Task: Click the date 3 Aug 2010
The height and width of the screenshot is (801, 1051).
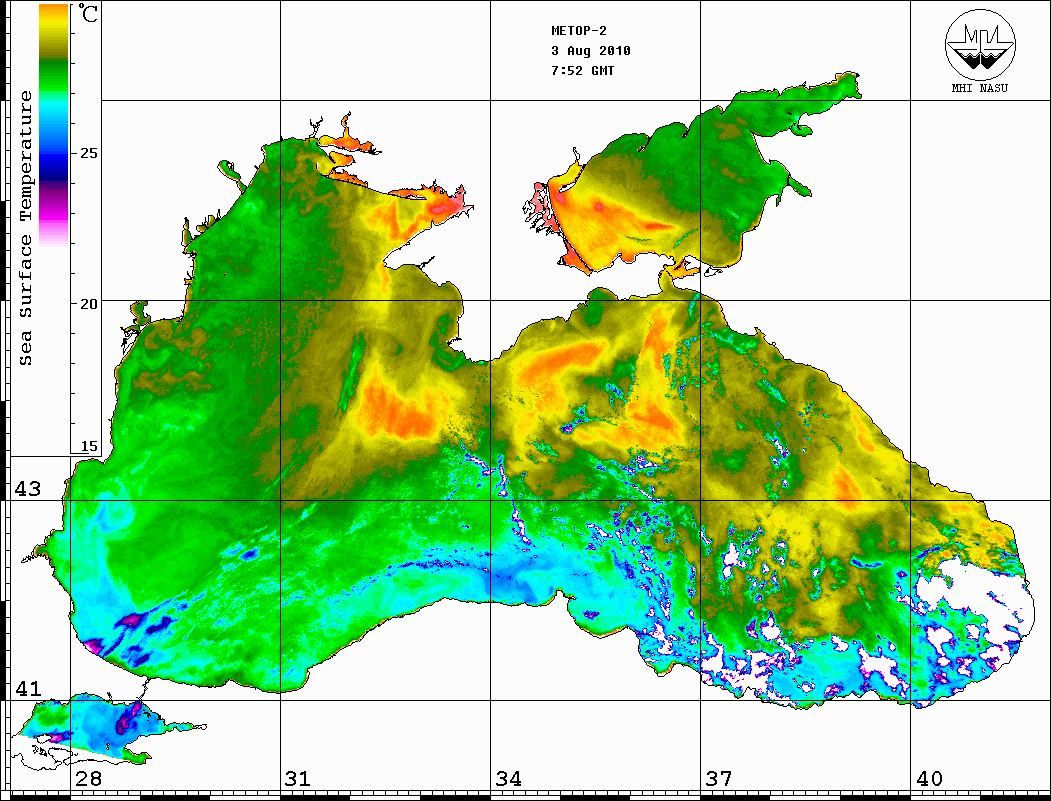Action: click(591, 51)
